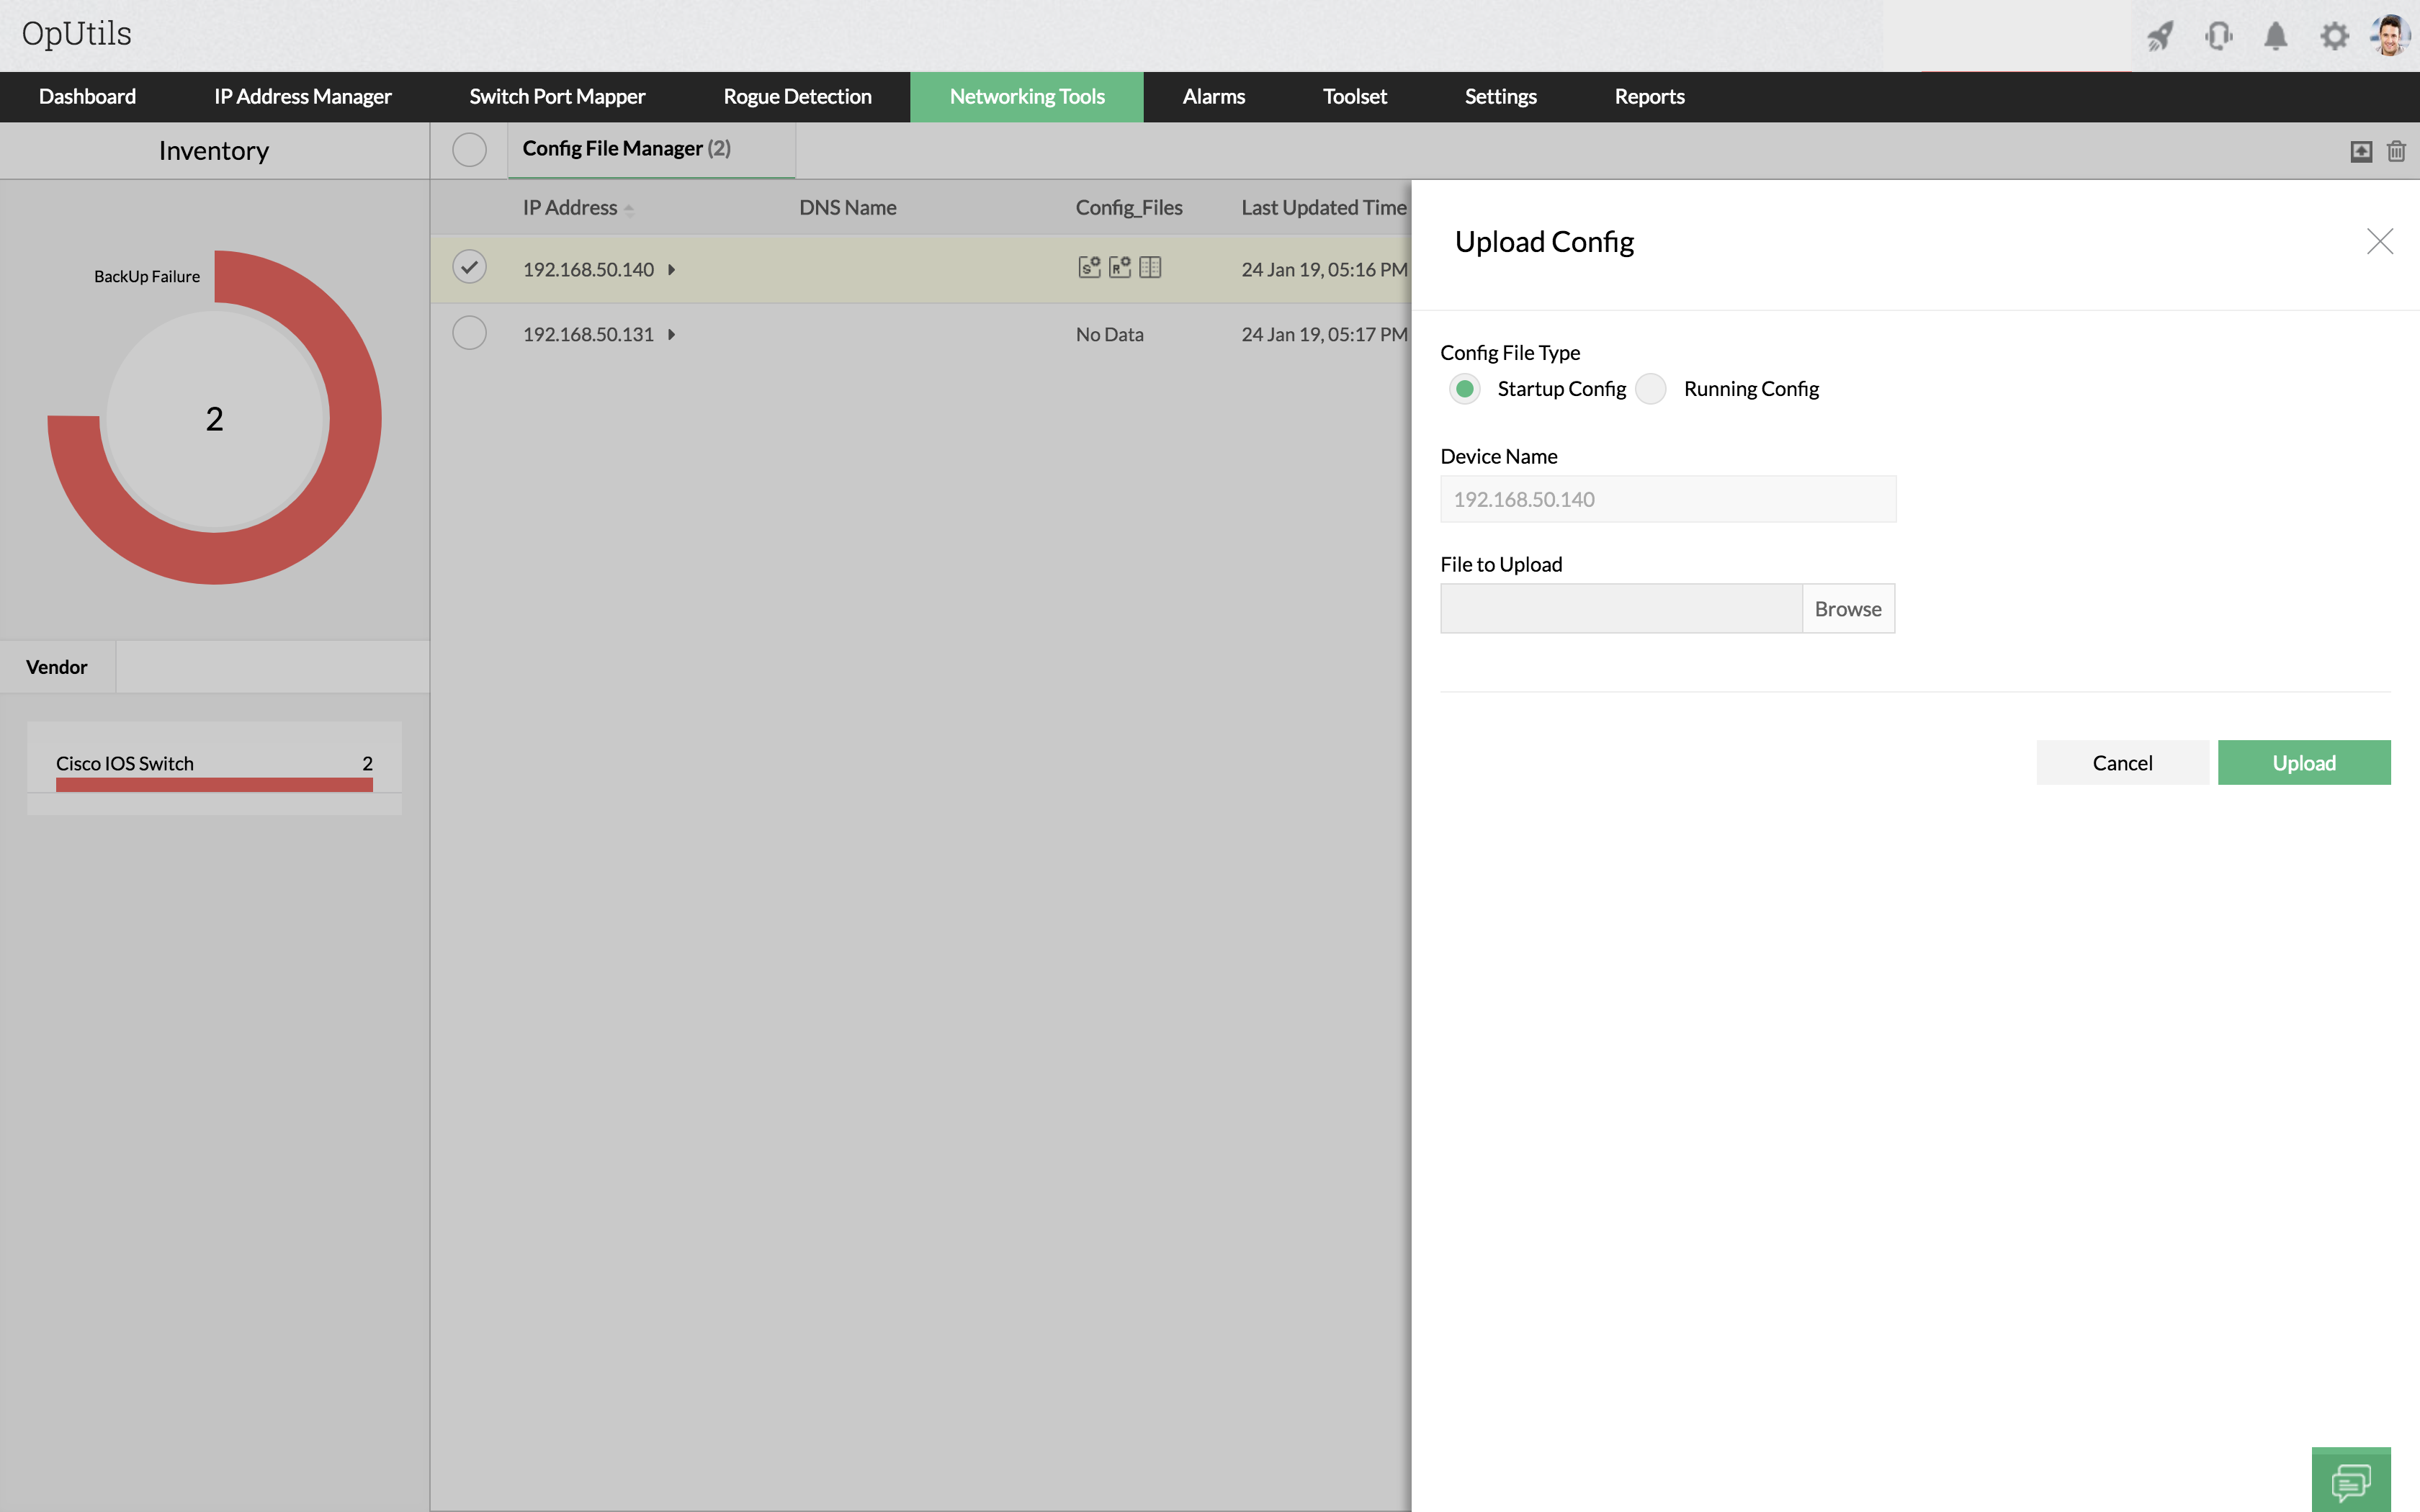Select the Running Config radio button
Image resolution: width=2420 pixels, height=1512 pixels.
point(1651,389)
